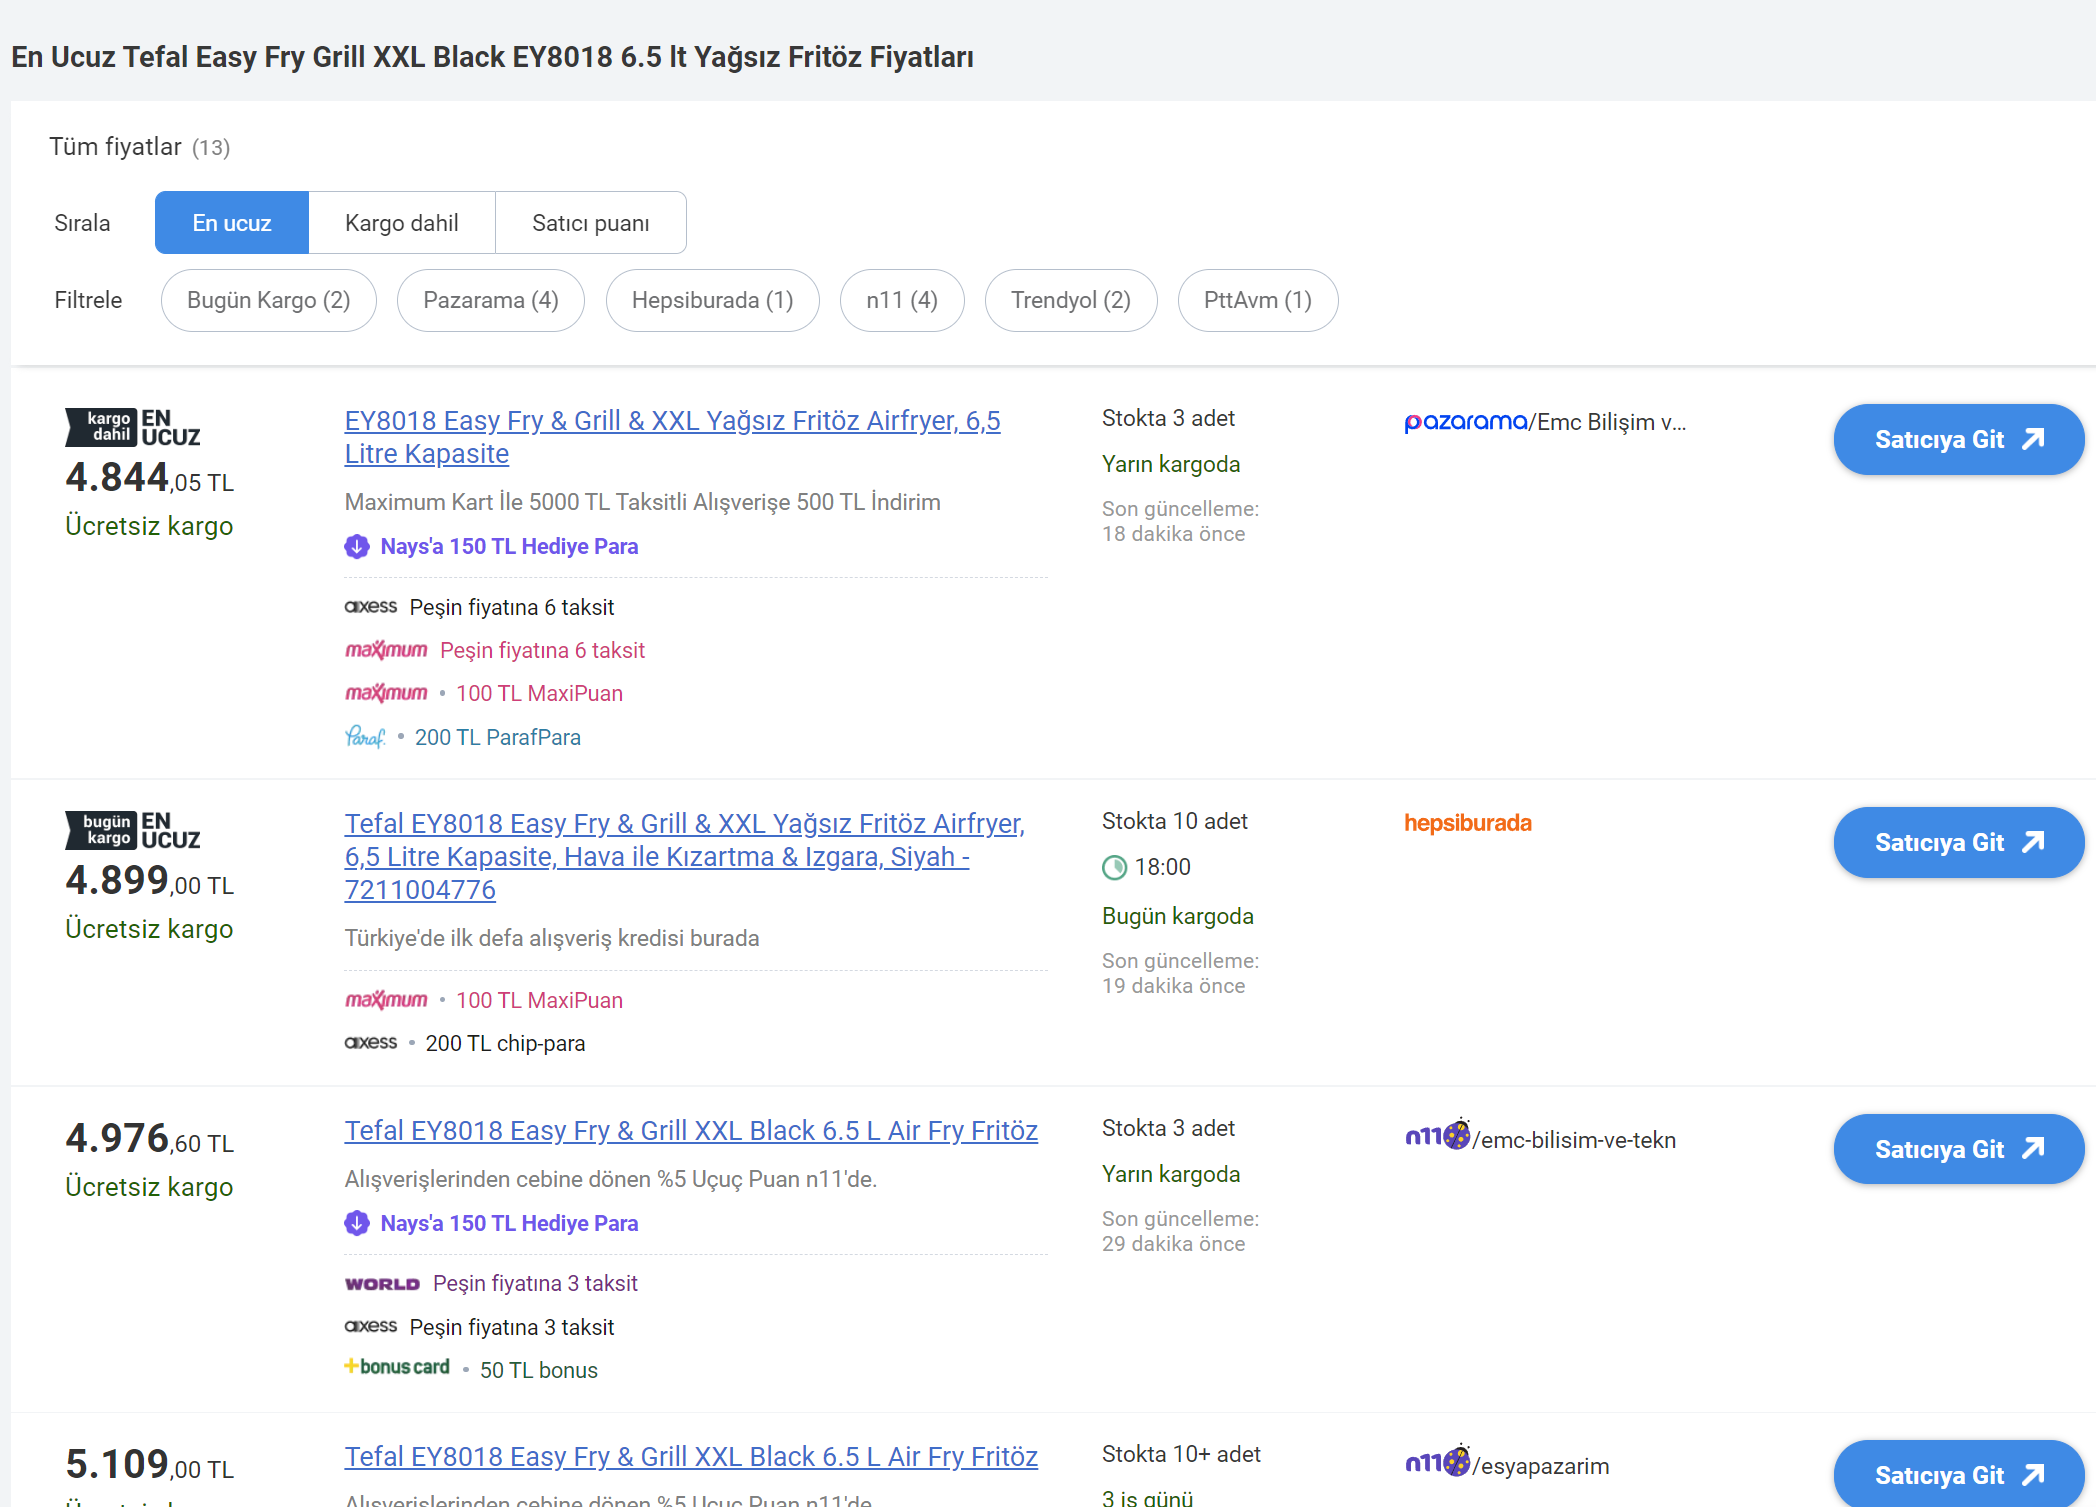Click Satıcıya Git for 4.976,60 TL offer
Viewport: 2096px width, 1507px height.
point(1957,1150)
